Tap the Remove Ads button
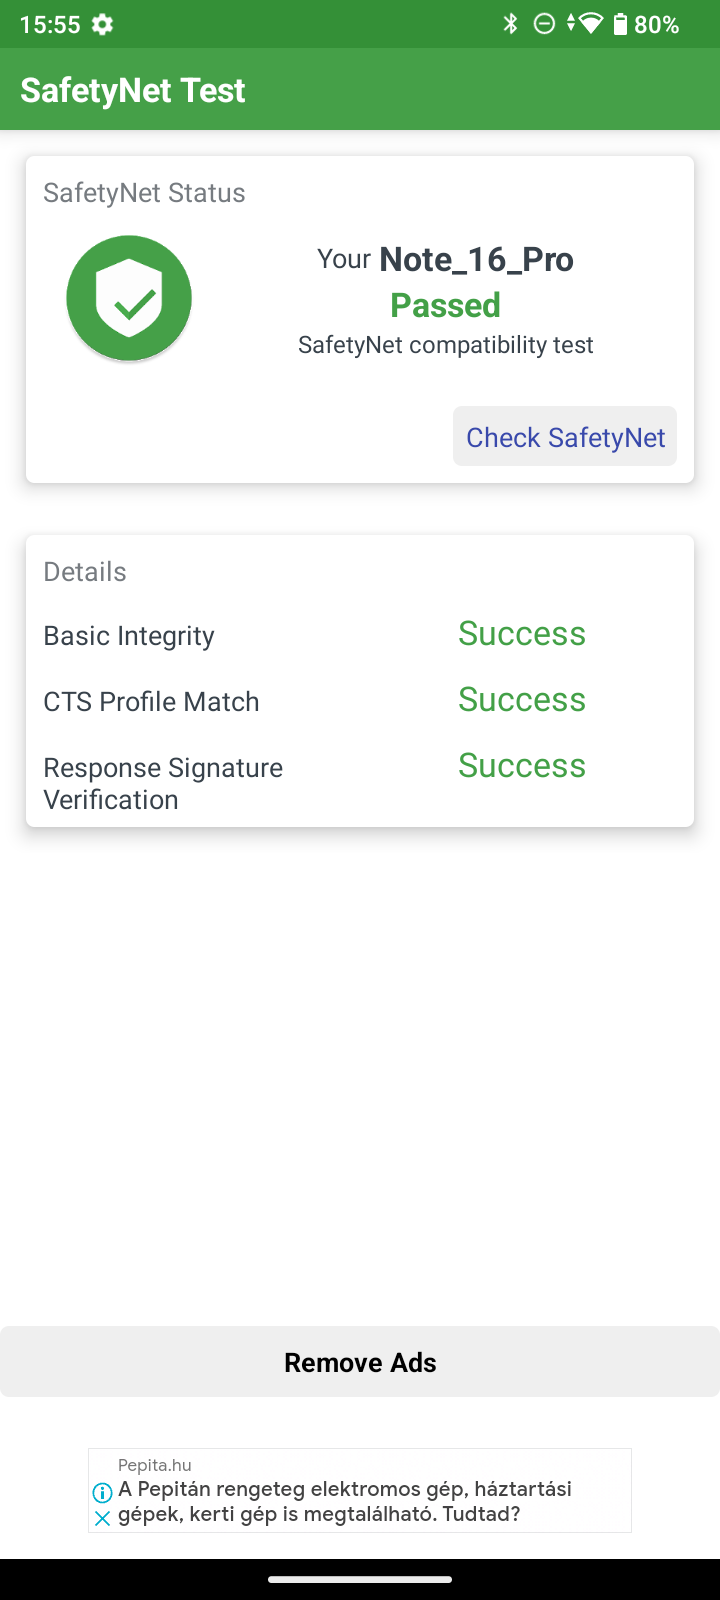The height and width of the screenshot is (1600, 720). 360,1362
